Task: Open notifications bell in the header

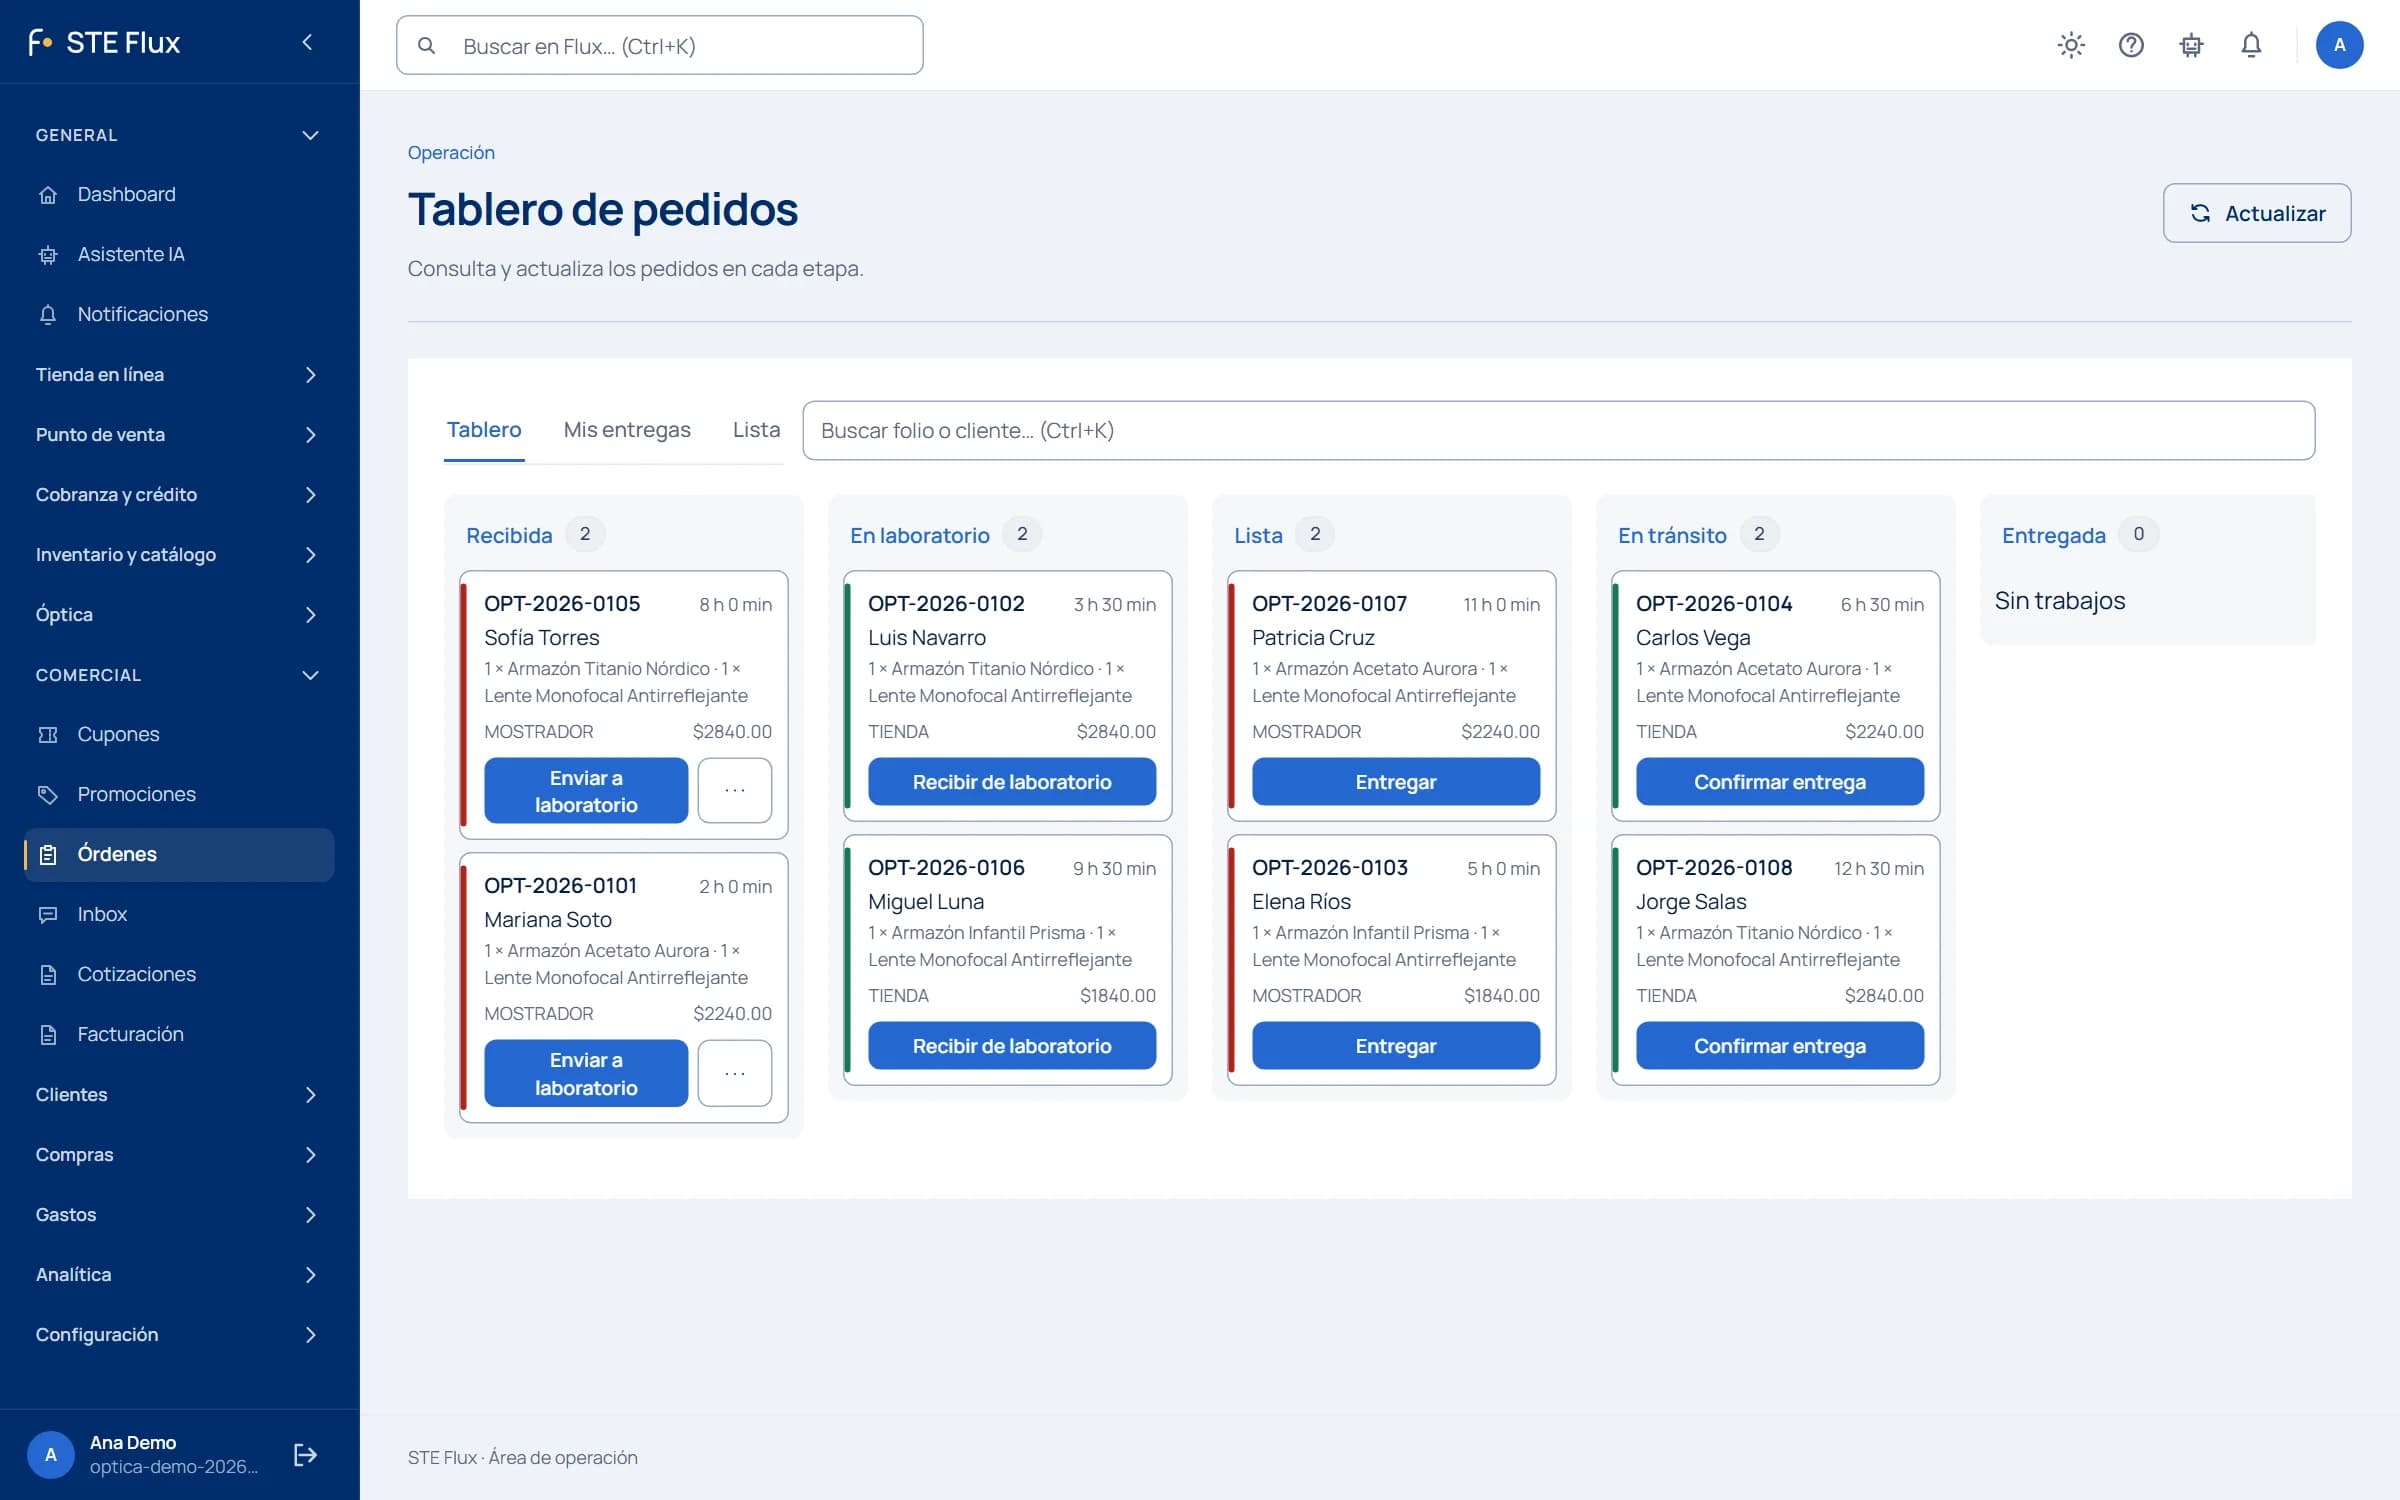Action: pos(2251,45)
